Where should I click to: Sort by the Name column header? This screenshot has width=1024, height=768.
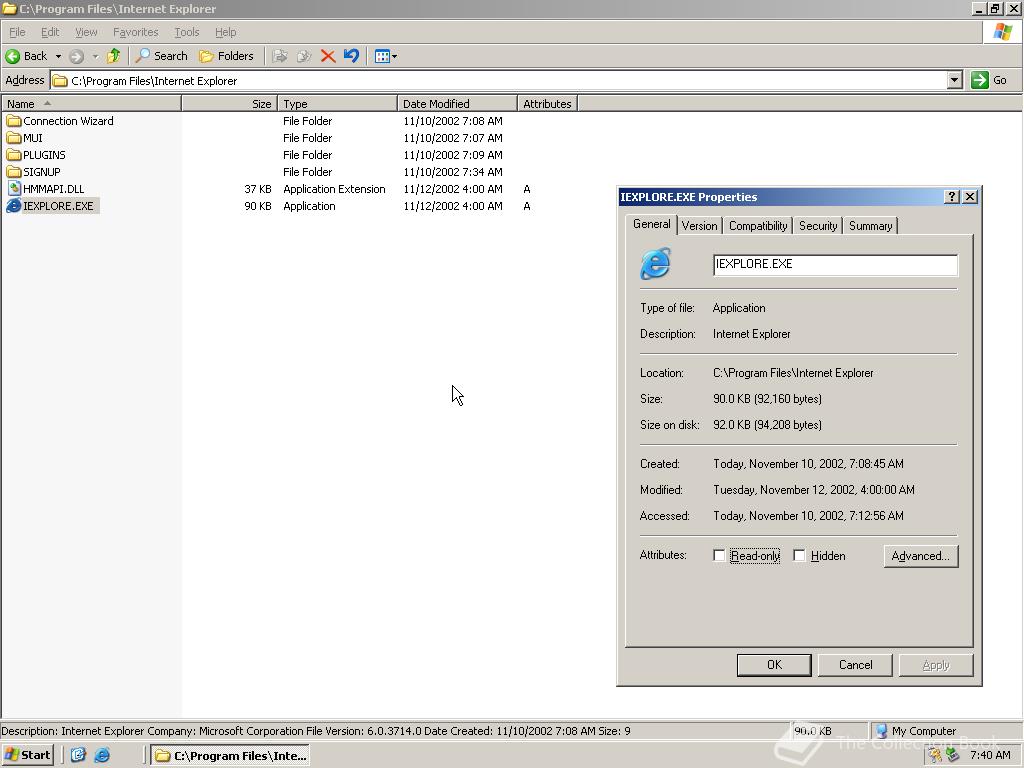tap(91, 104)
